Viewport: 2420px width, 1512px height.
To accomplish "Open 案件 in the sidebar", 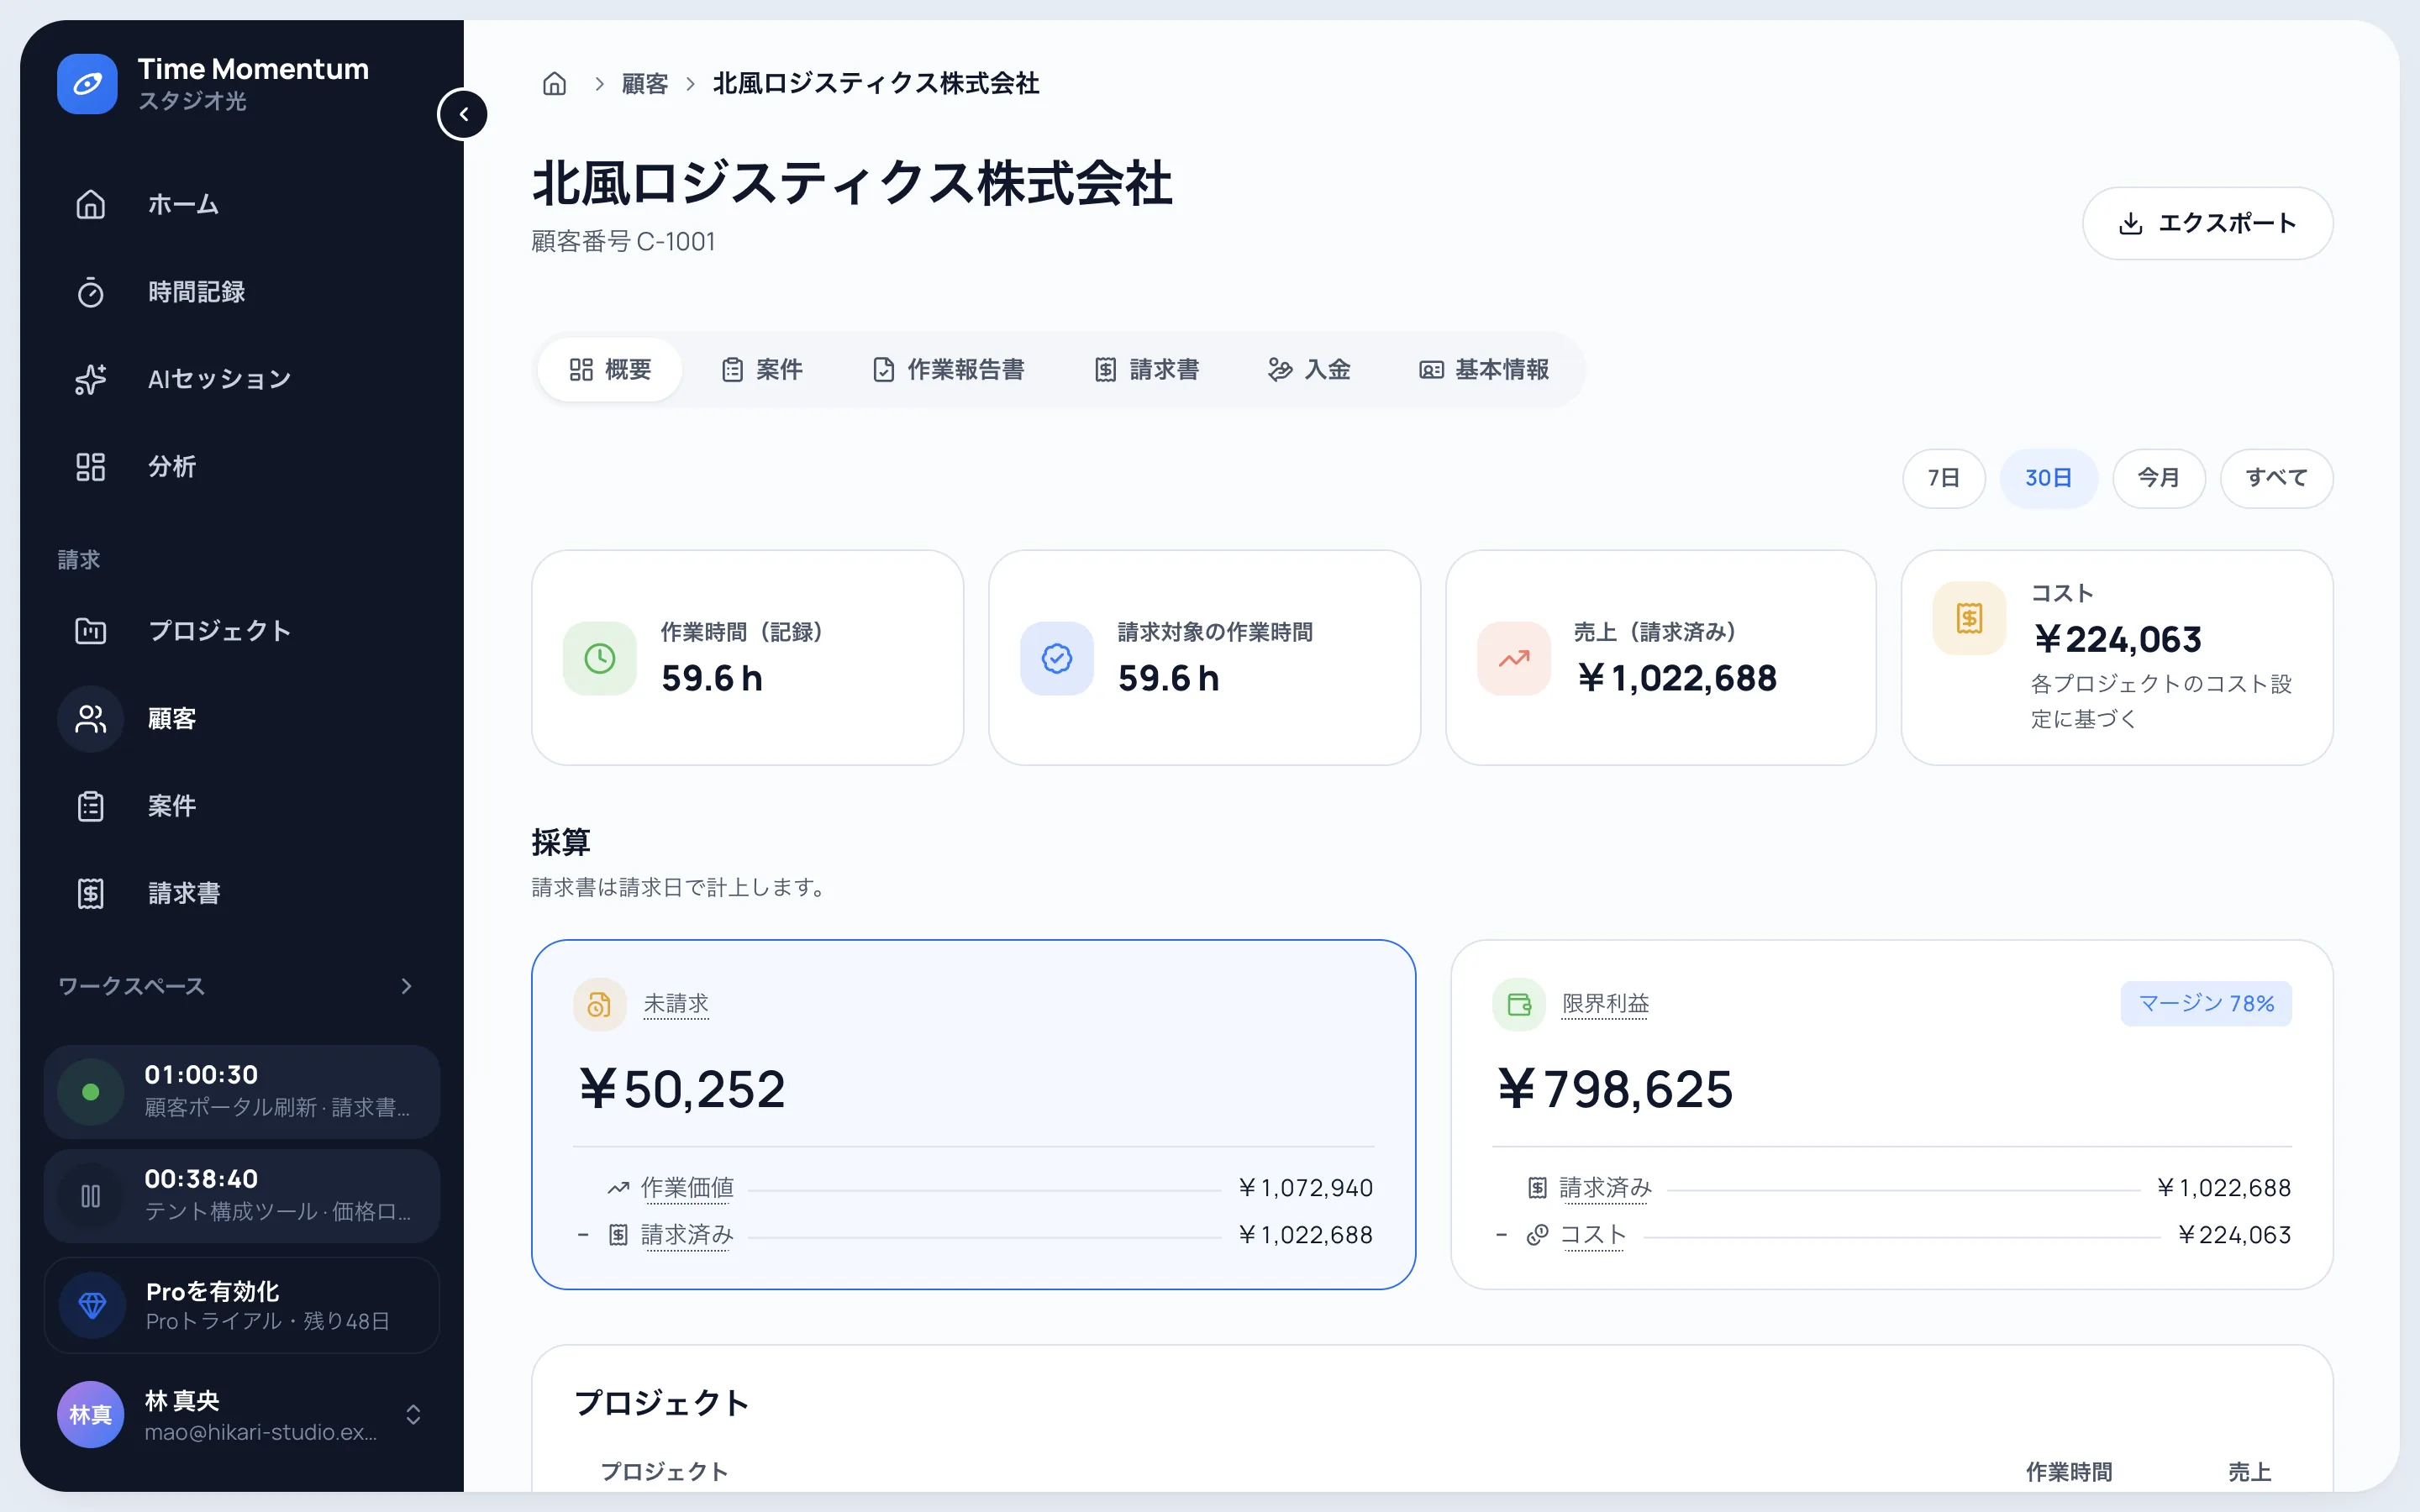I will [x=242, y=806].
